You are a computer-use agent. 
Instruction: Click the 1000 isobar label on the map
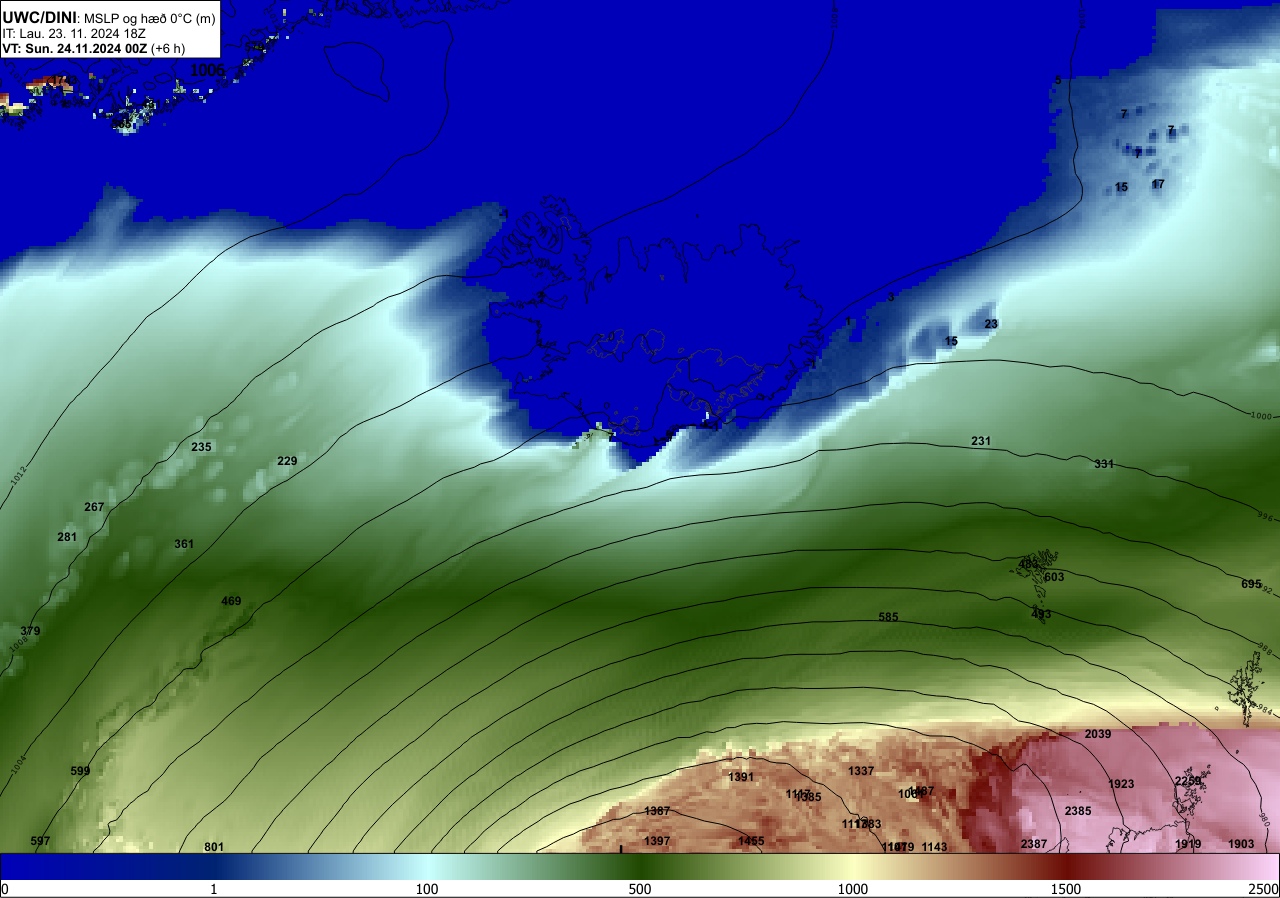click(1261, 415)
